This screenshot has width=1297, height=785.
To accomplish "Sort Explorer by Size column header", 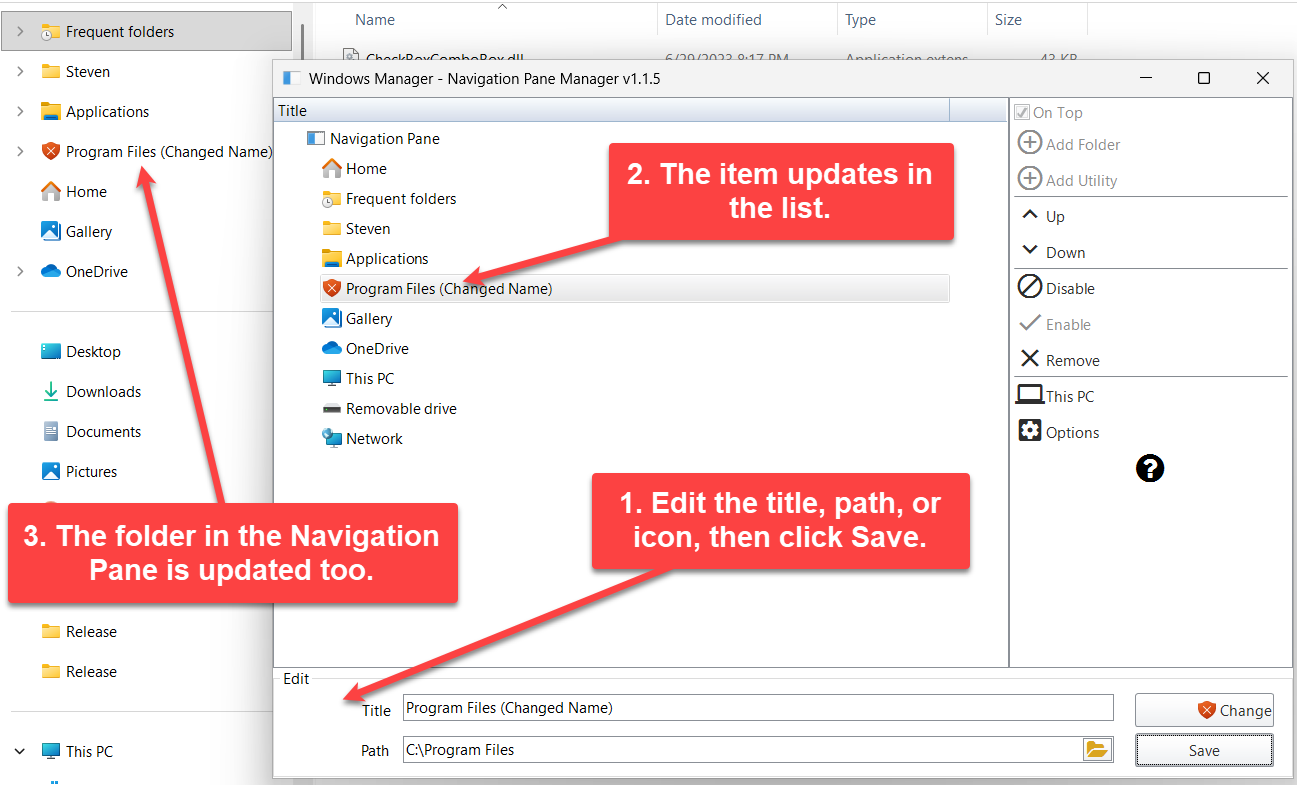I will tap(1007, 19).
